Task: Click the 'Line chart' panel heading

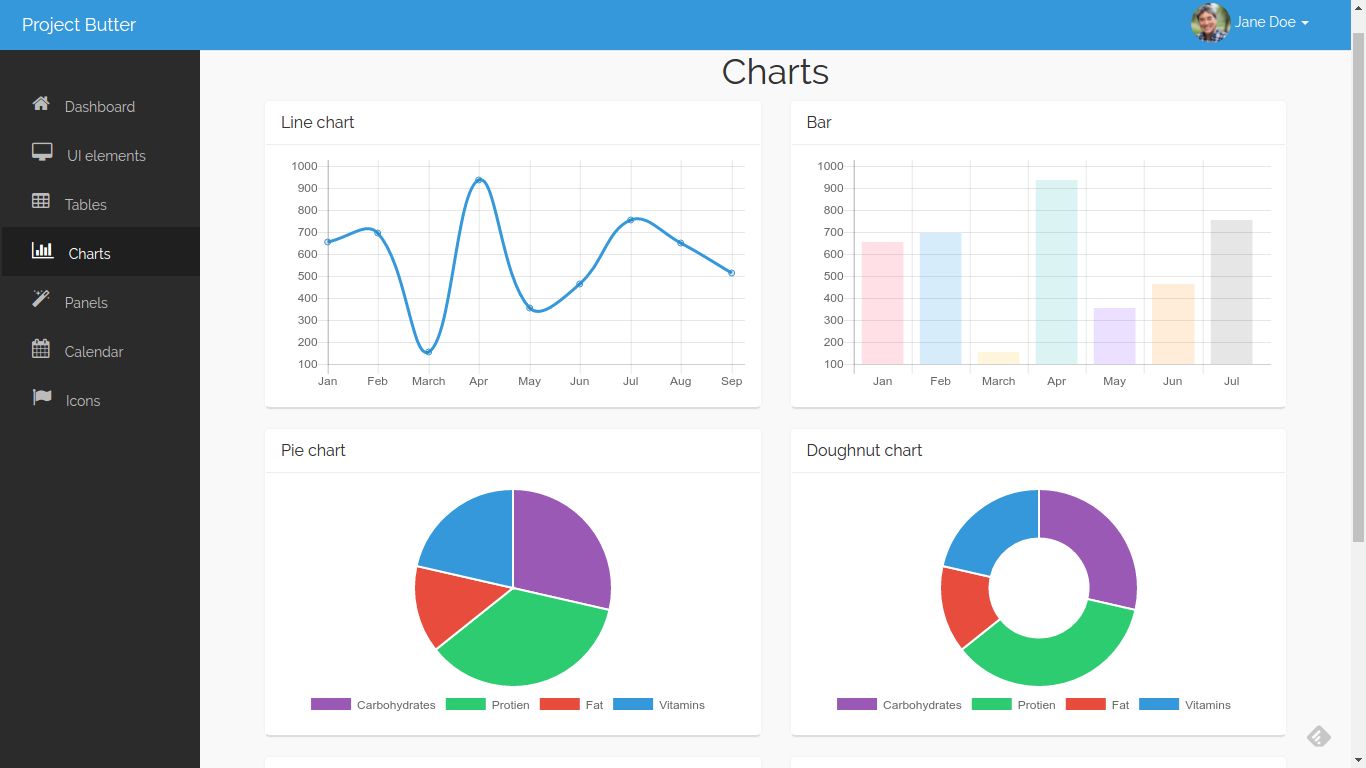Action: tap(317, 122)
